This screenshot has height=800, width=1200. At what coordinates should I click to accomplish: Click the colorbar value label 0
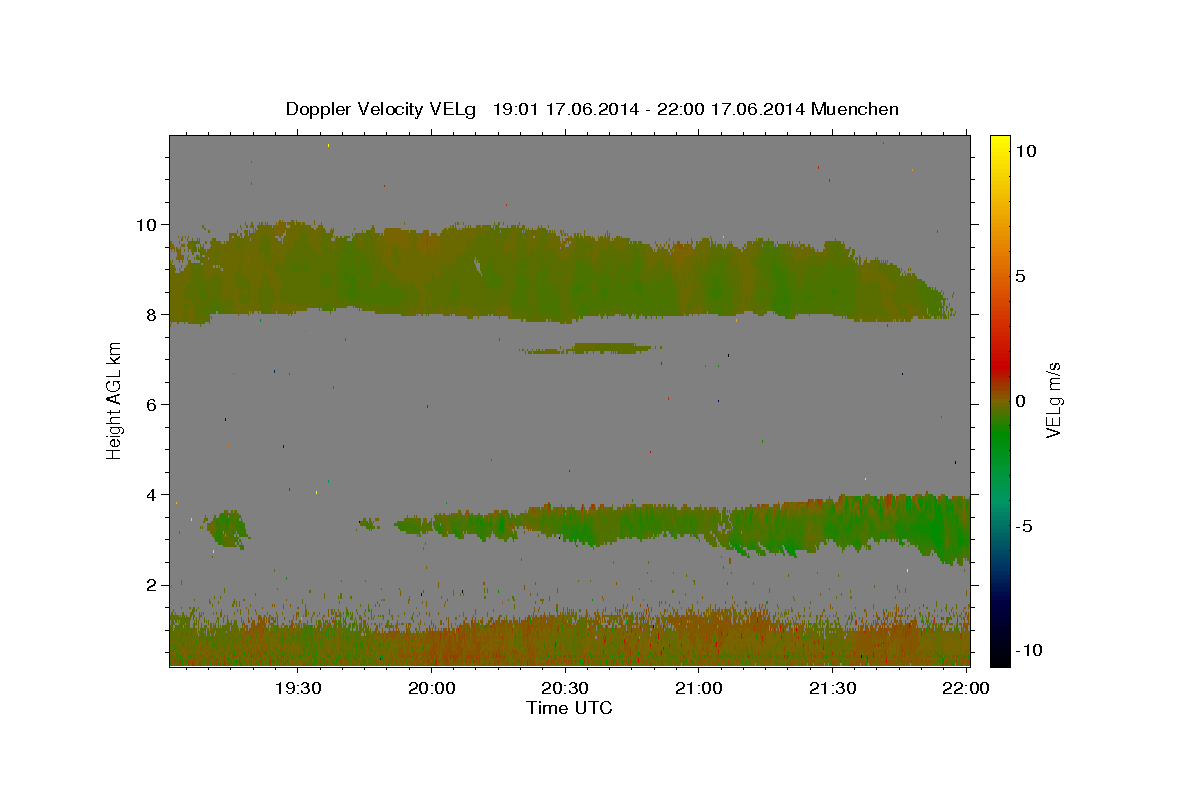point(1020,401)
